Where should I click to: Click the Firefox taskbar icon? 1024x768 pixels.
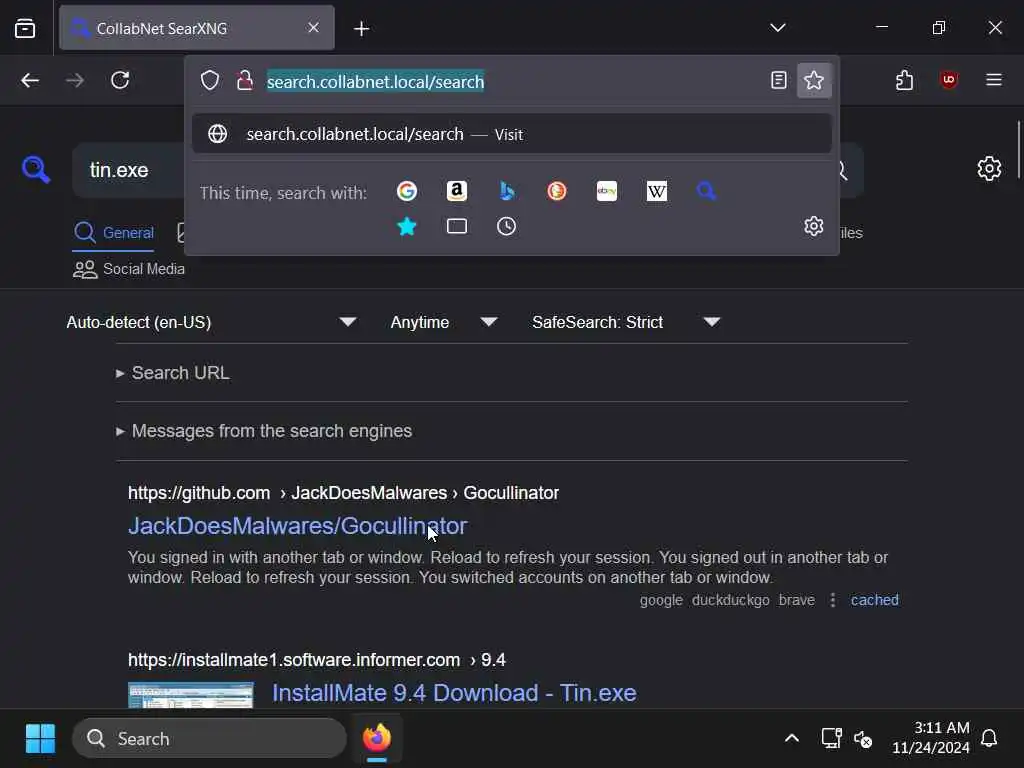click(377, 739)
